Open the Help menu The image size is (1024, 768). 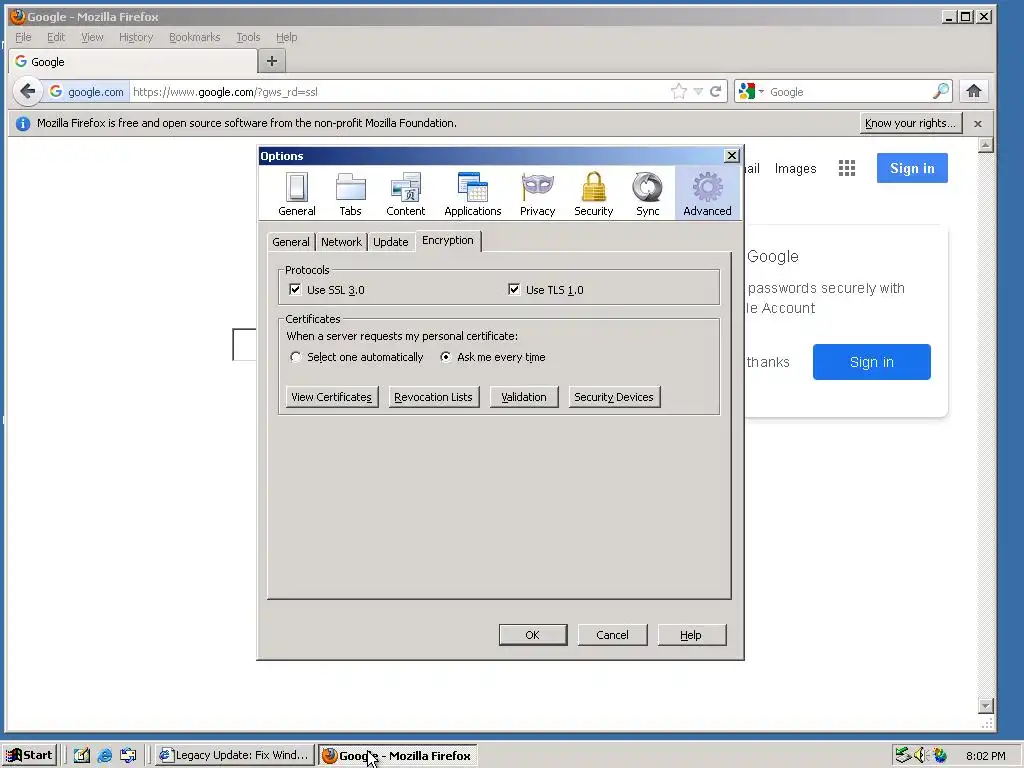tap(286, 37)
